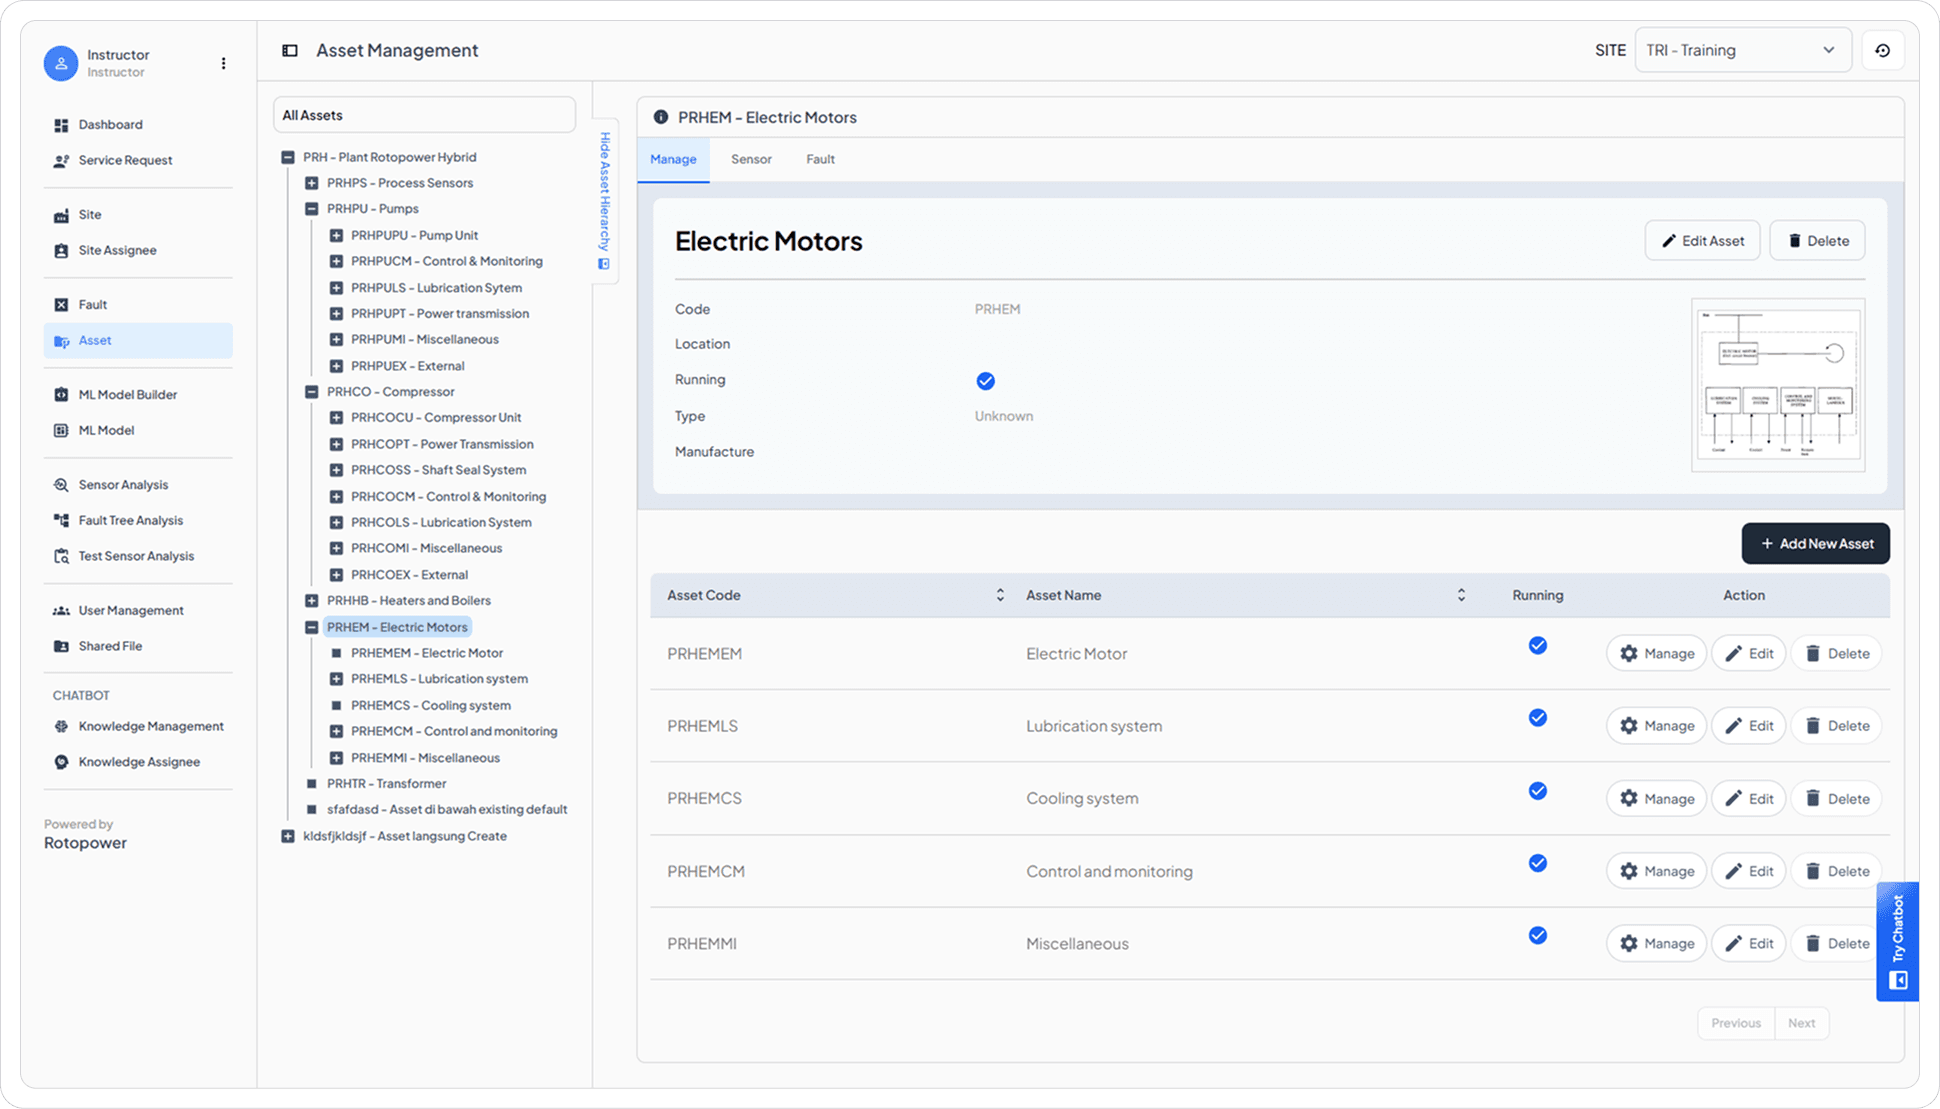This screenshot has height=1109, width=1940.
Task: Collapse the PRHCO - Compressor tree node
Action: tap(312, 392)
